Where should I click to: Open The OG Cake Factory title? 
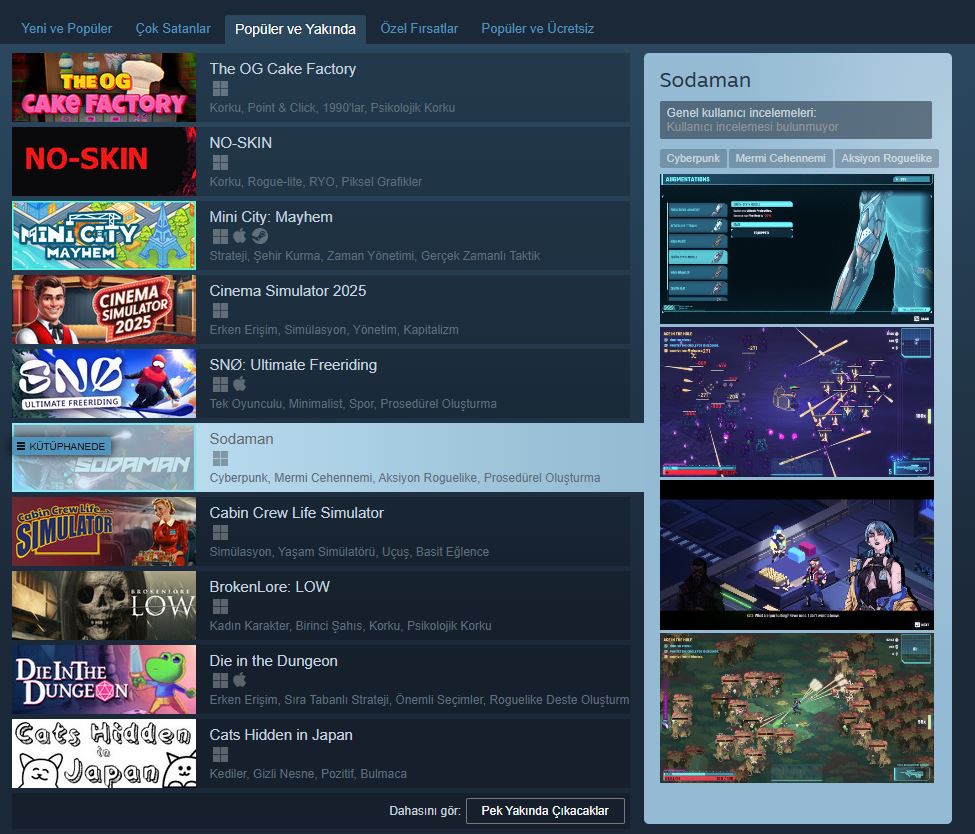click(x=283, y=68)
